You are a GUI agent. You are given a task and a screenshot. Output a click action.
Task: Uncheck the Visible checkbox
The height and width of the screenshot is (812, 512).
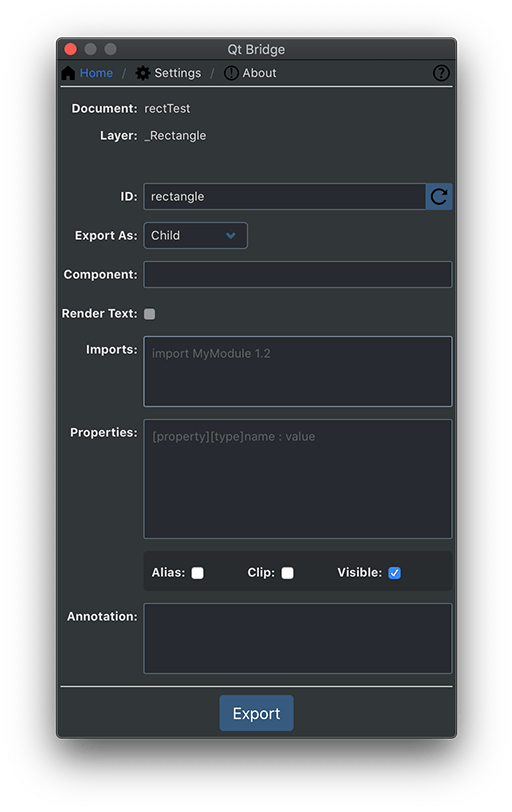394,573
